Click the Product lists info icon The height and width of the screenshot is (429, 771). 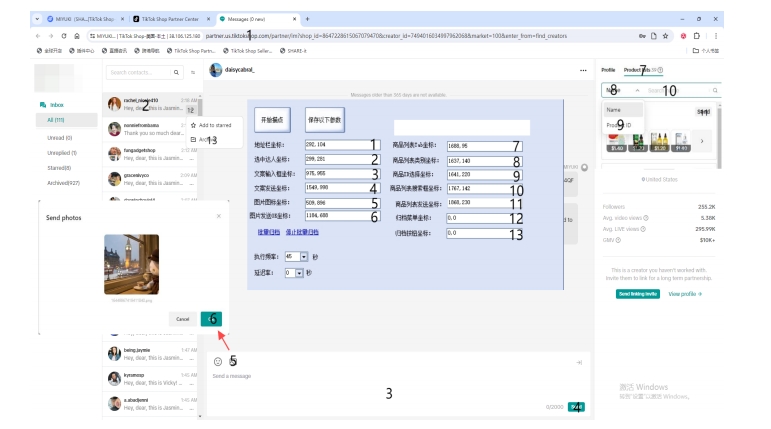(660, 70)
